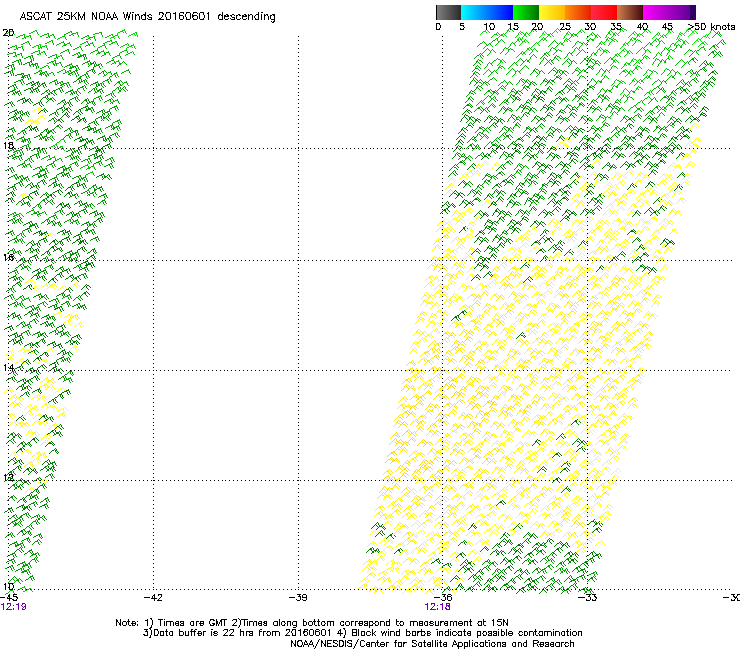Viewport: 740px width, 650px height.
Task: Click the purple "12:18" swath time label
Action: coord(437,607)
